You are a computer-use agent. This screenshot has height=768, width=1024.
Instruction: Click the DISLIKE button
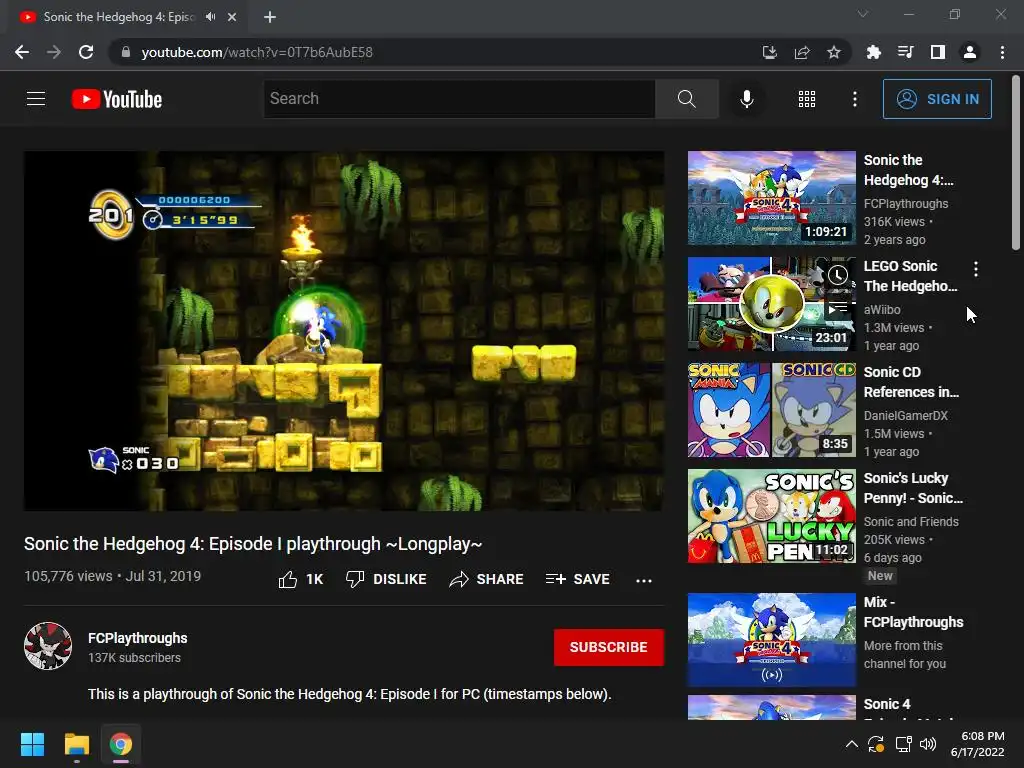click(386, 579)
